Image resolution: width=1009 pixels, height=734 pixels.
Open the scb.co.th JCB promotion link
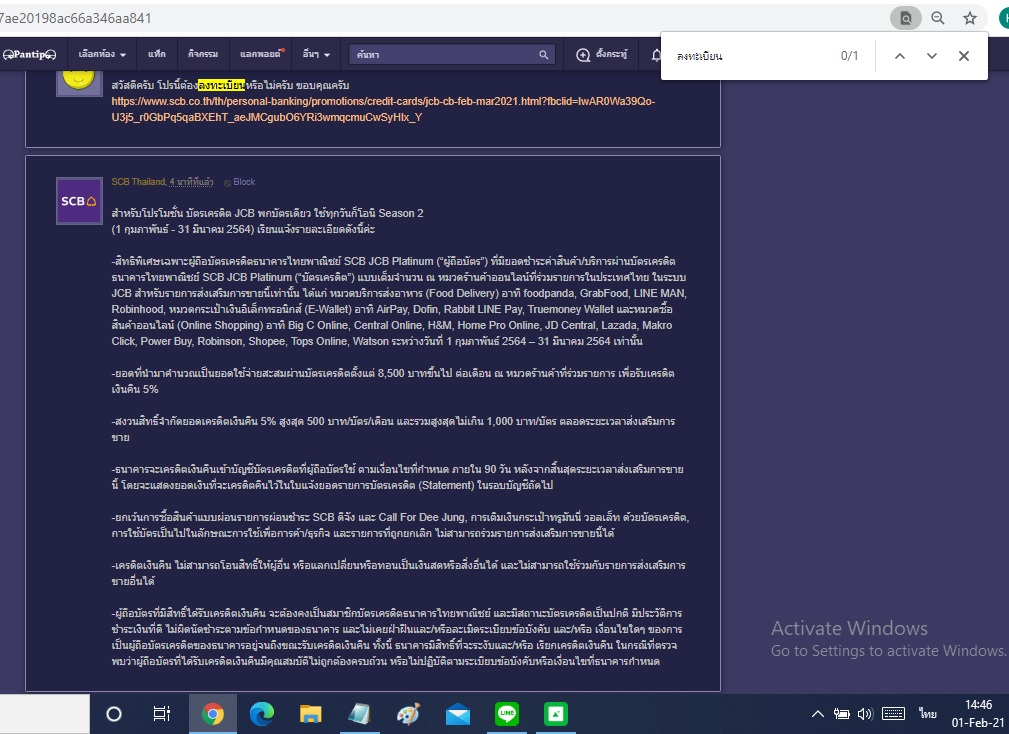pyautogui.click(x=383, y=109)
